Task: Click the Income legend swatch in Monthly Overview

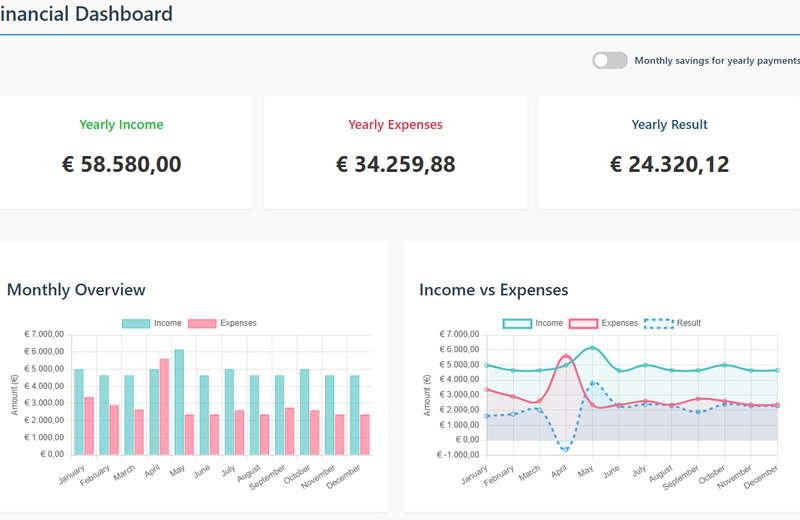Action: pos(136,324)
